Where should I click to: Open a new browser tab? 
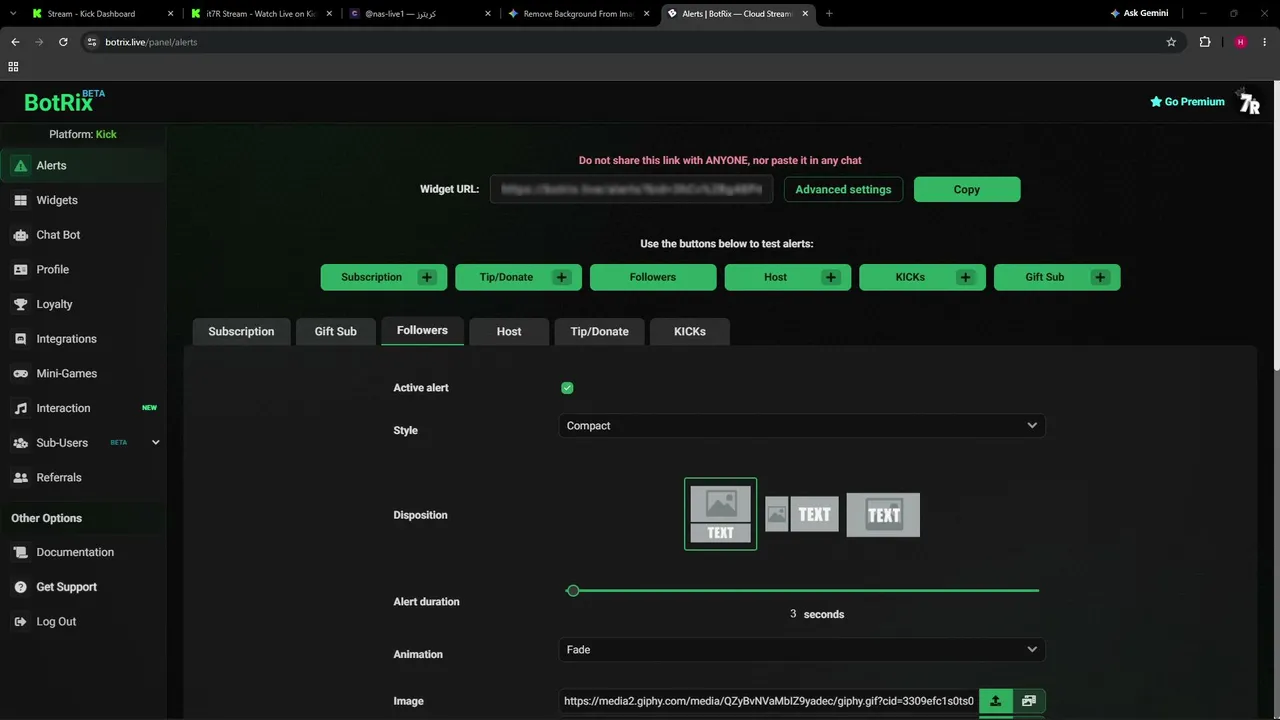[x=829, y=14]
